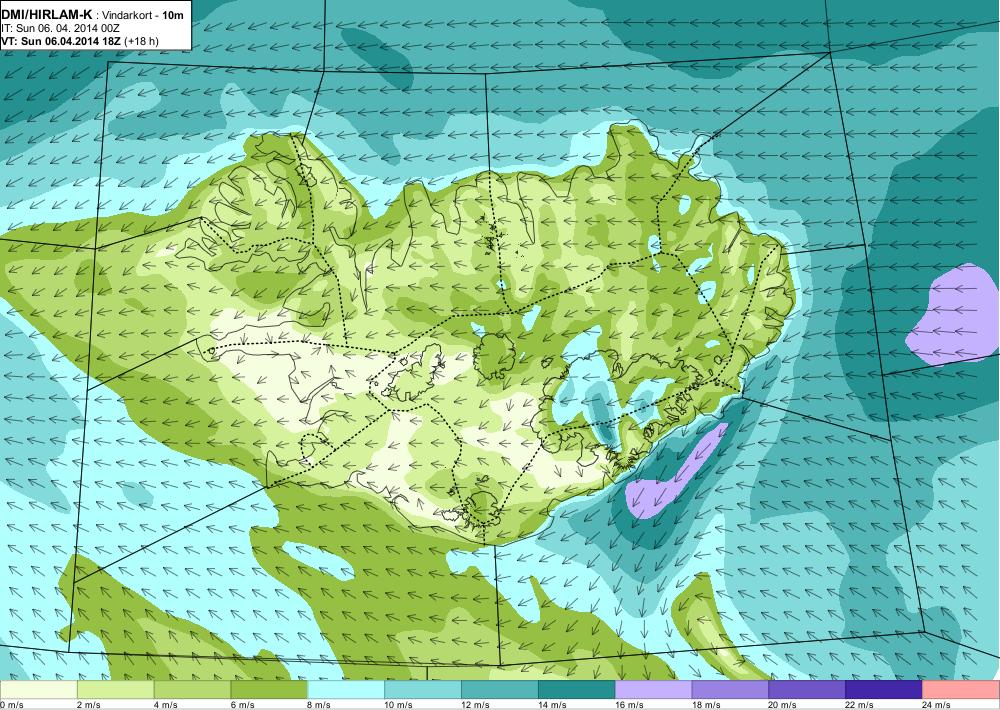Choose the 6 m/s olive green legend swatch
Screen dimensions: 1000x710
(x=269, y=690)
